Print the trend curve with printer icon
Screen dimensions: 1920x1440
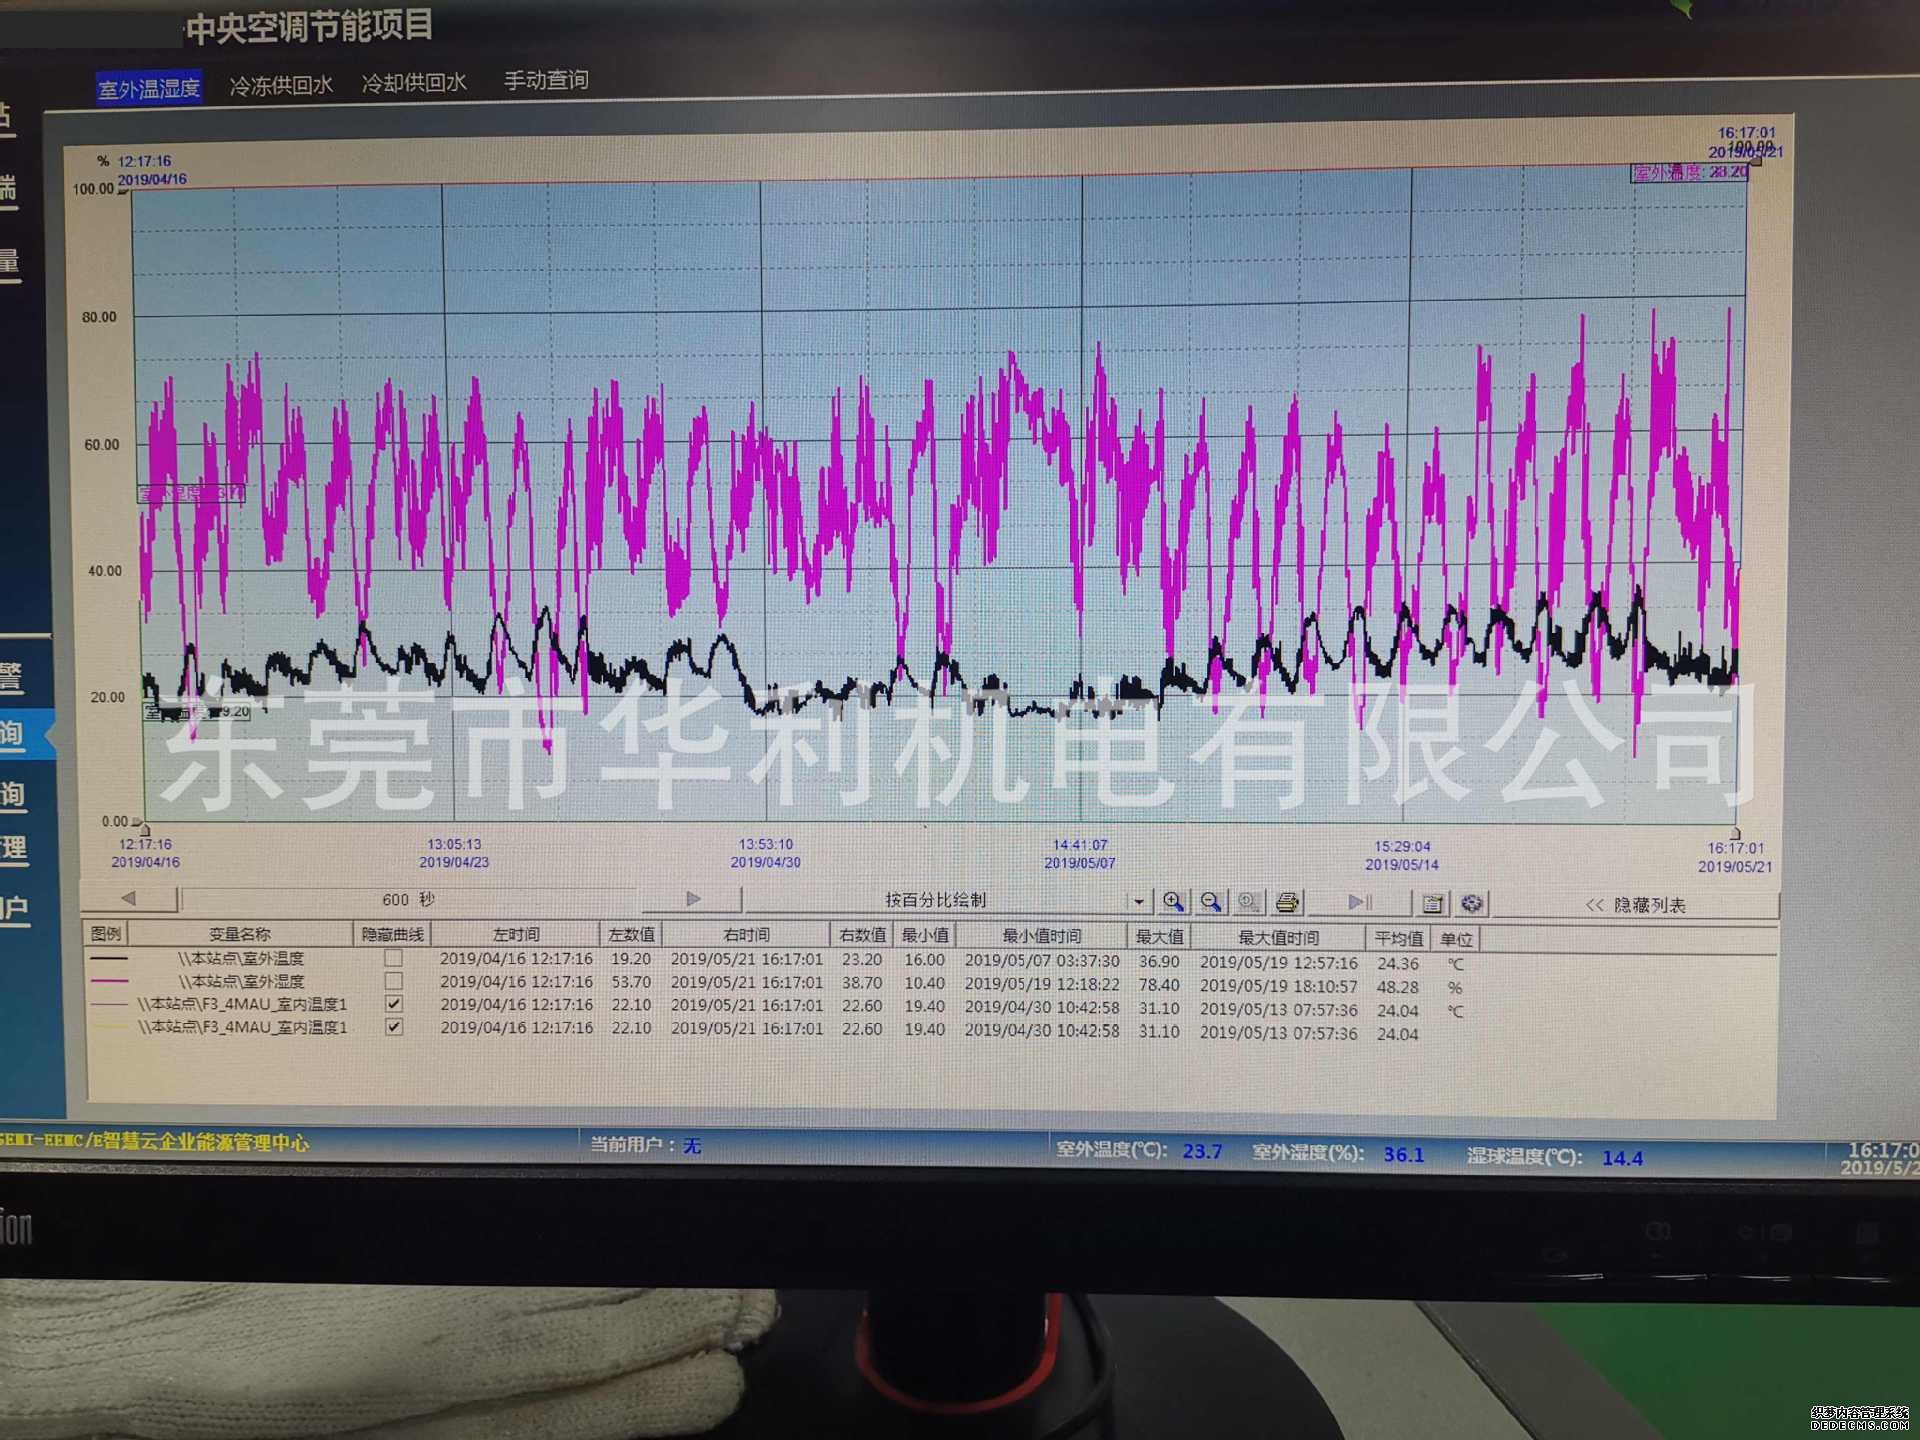click(x=1288, y=903)
